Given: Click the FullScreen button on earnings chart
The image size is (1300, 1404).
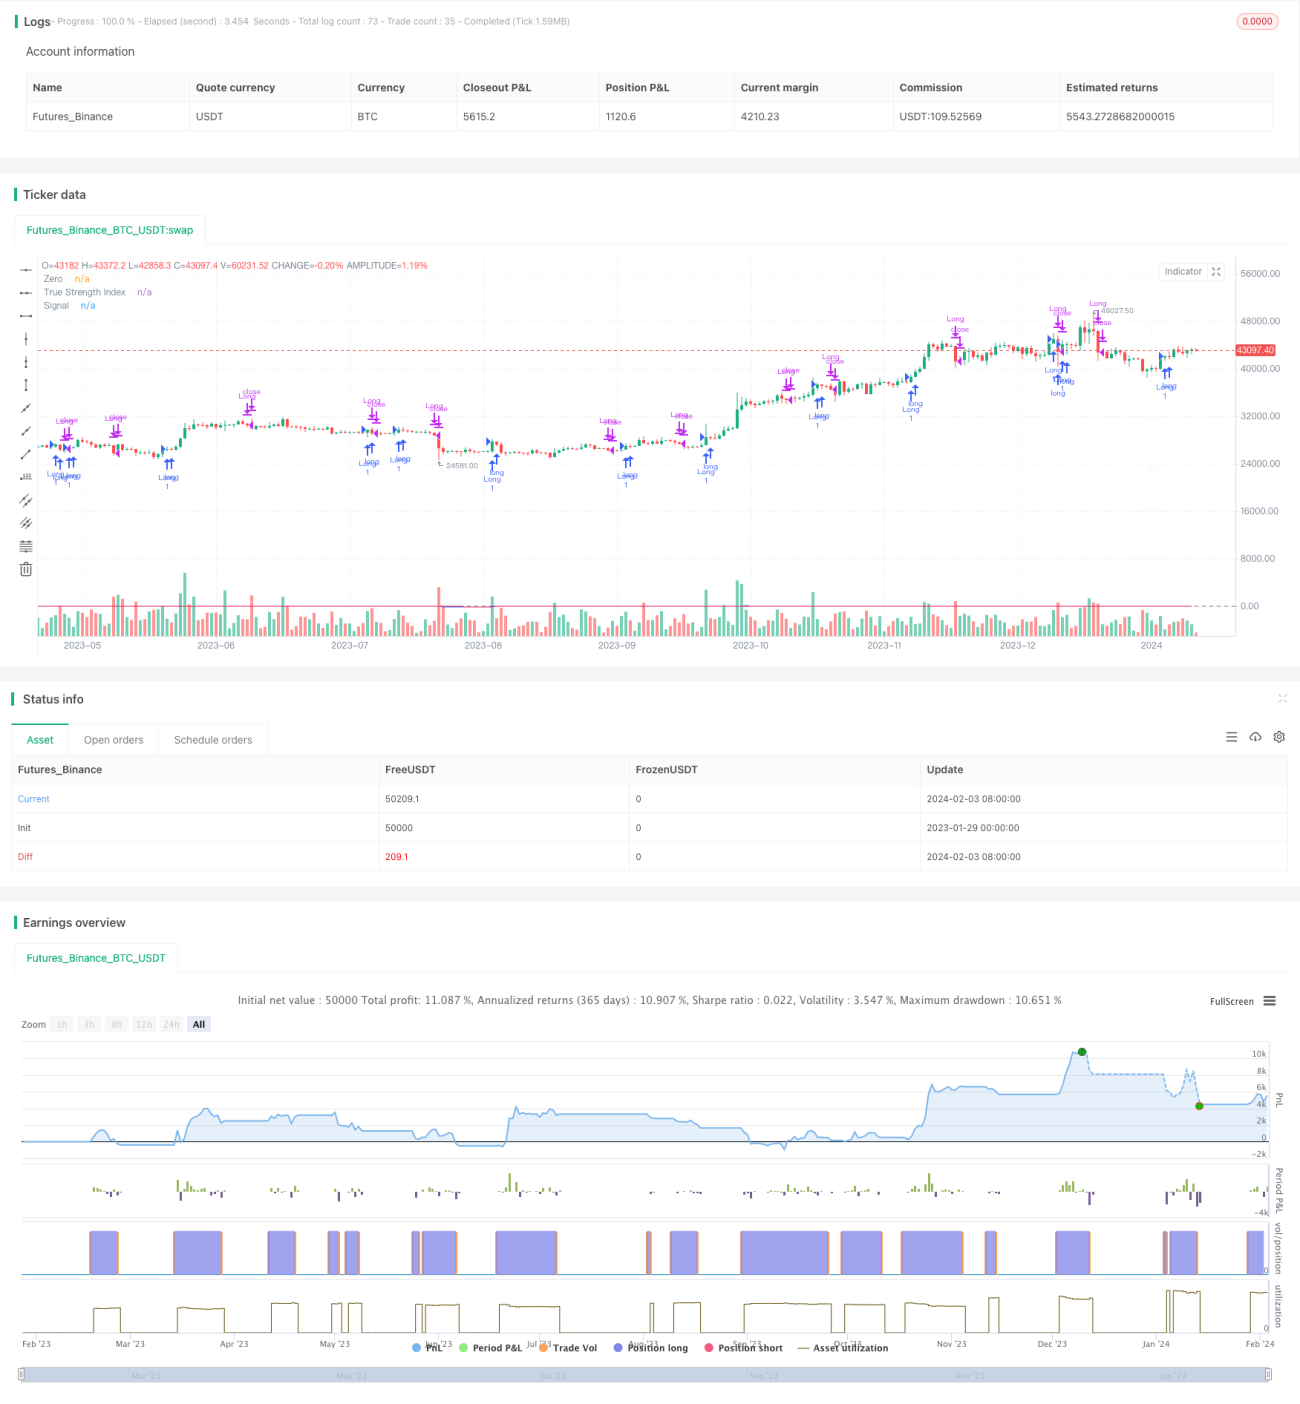Looking at the screenshot, I should pyautogui.click(x=1231, y=1001).
